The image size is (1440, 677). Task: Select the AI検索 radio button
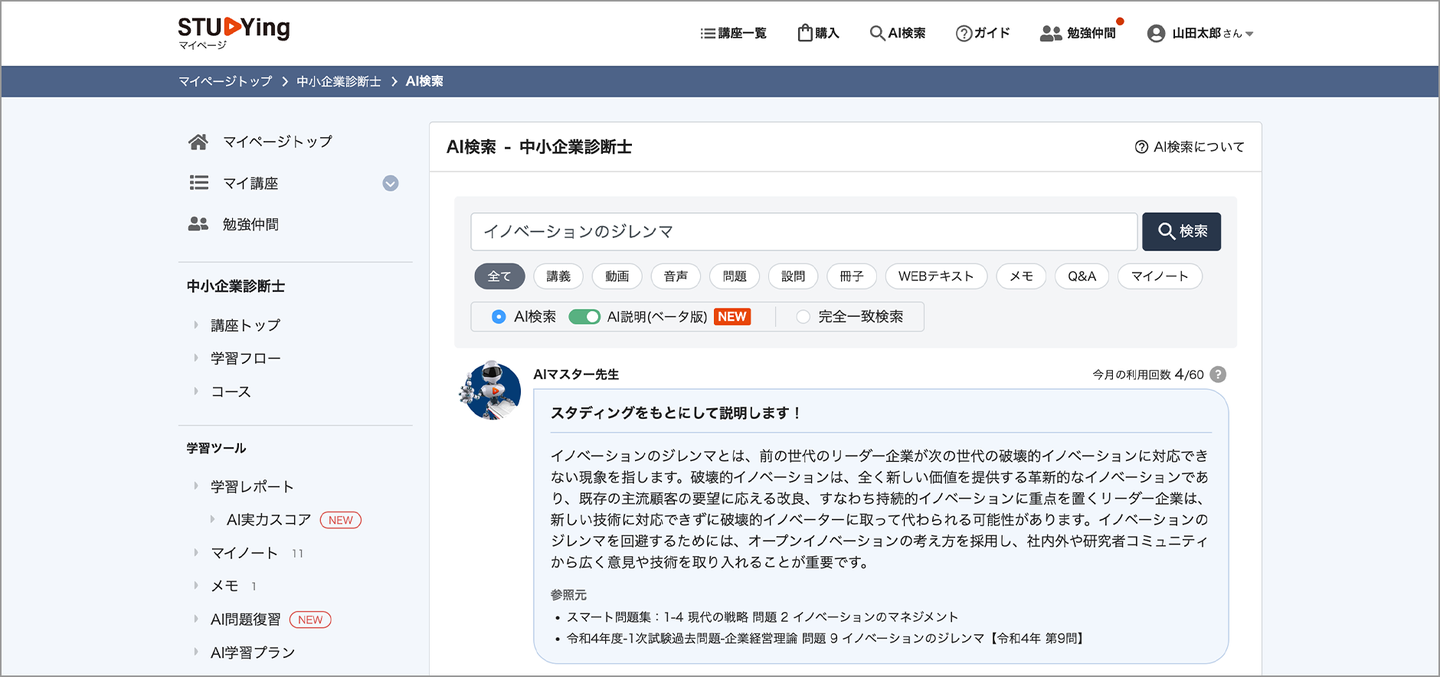coord(498,316)
